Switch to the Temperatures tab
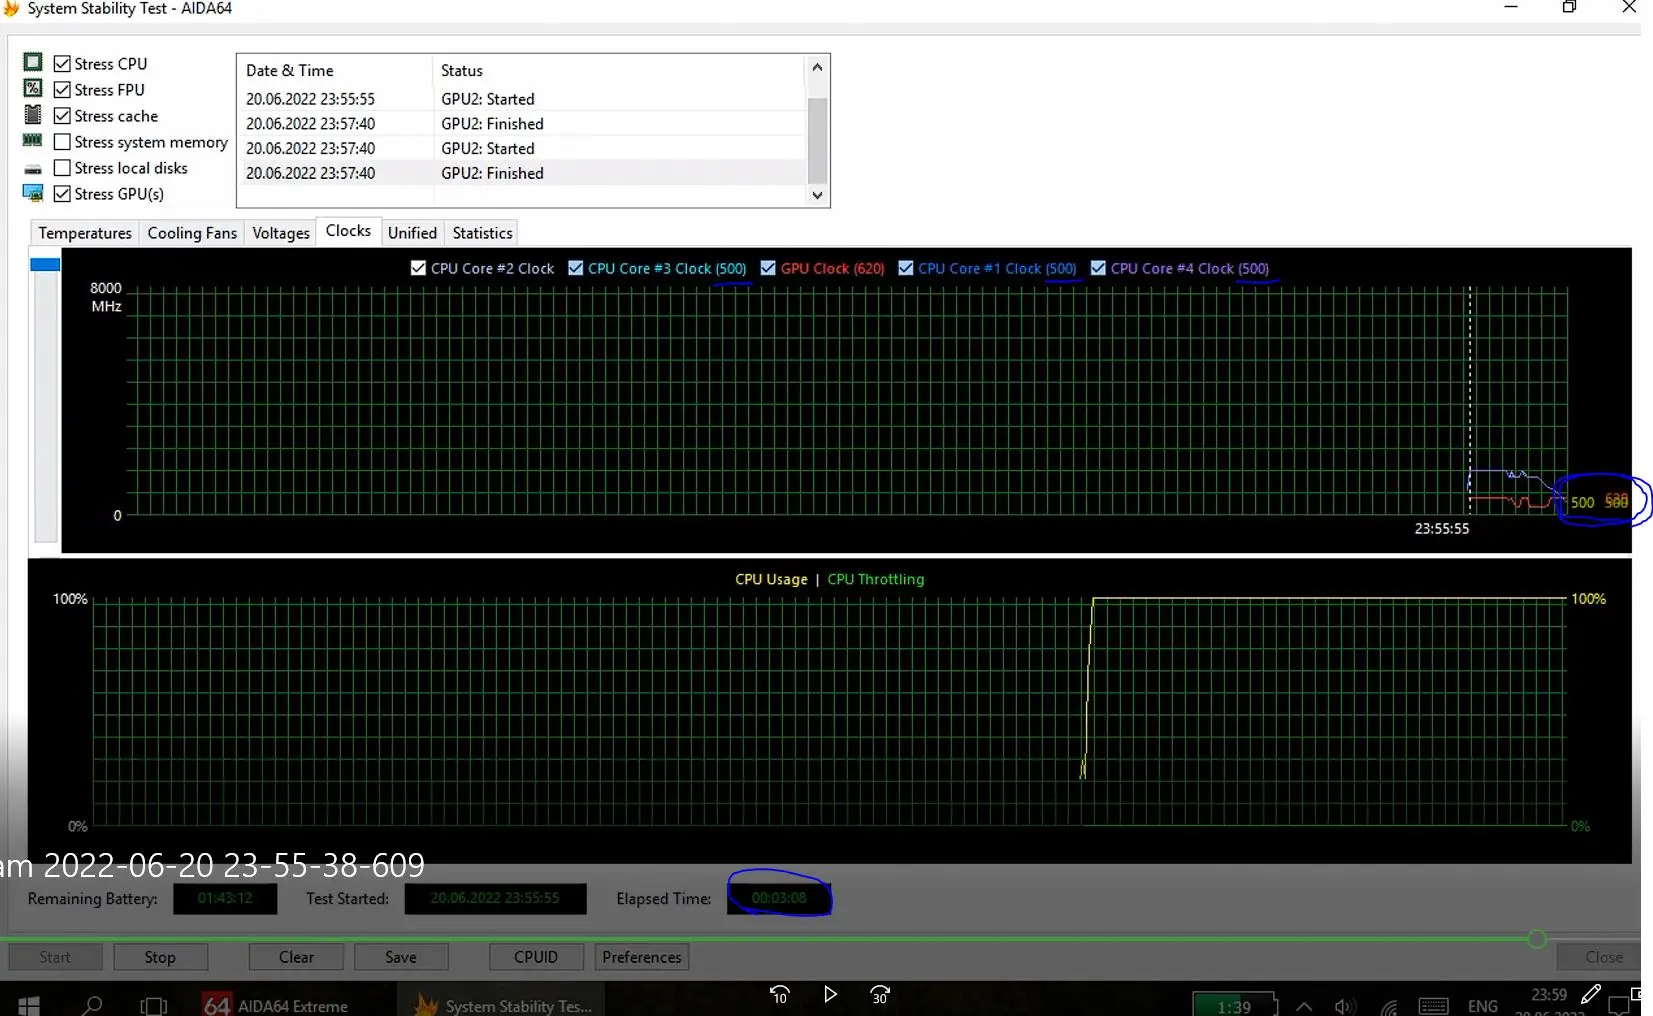Image resolution: width=1653 pixels, height=1016 pixels. pos(85,233)
